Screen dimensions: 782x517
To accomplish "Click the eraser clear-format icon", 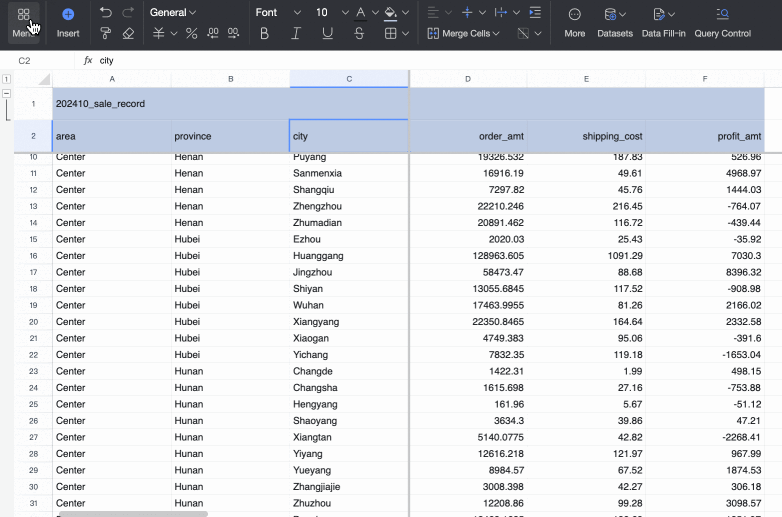I will (128, 33).
